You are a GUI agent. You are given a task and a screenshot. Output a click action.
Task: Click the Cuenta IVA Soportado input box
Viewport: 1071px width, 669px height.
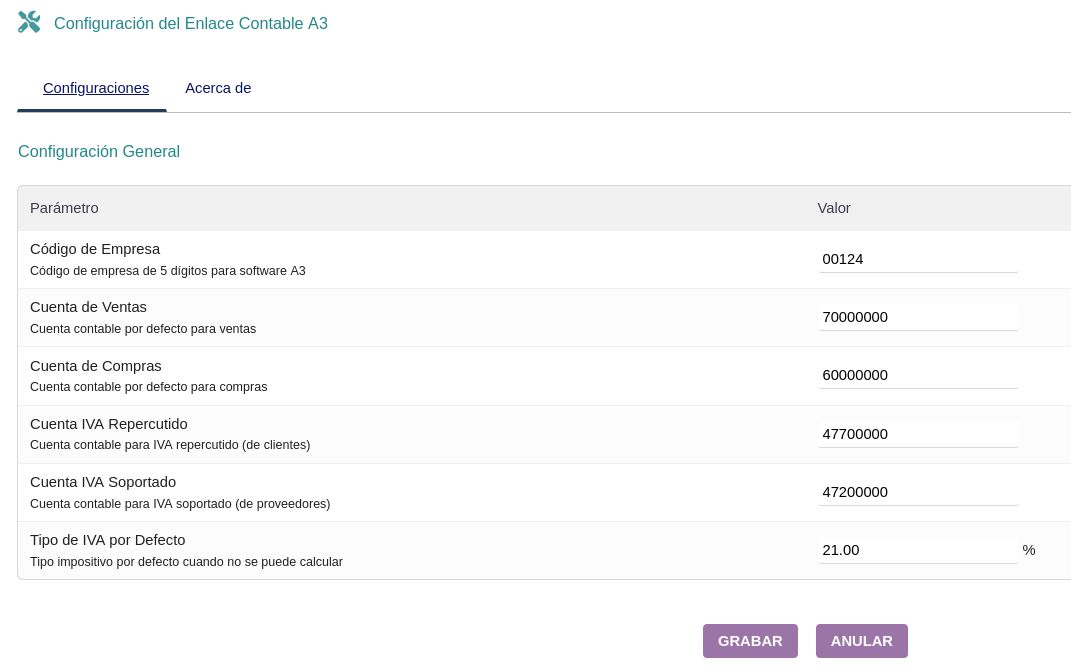[917, 492]
